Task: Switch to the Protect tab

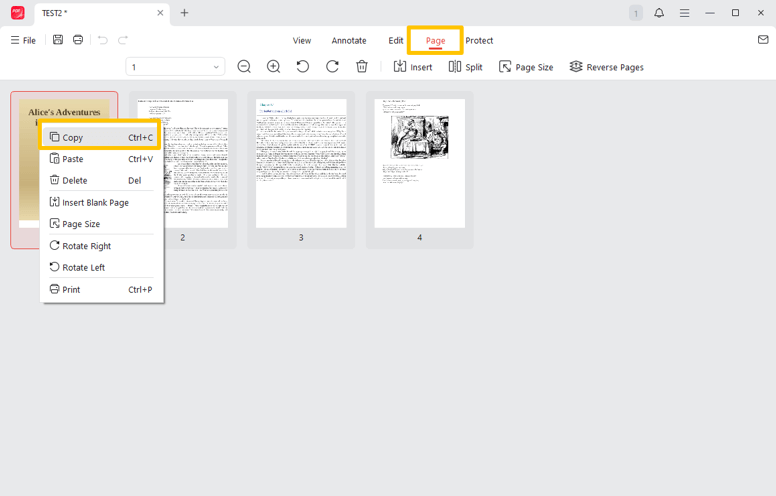Action: (479, 41)
